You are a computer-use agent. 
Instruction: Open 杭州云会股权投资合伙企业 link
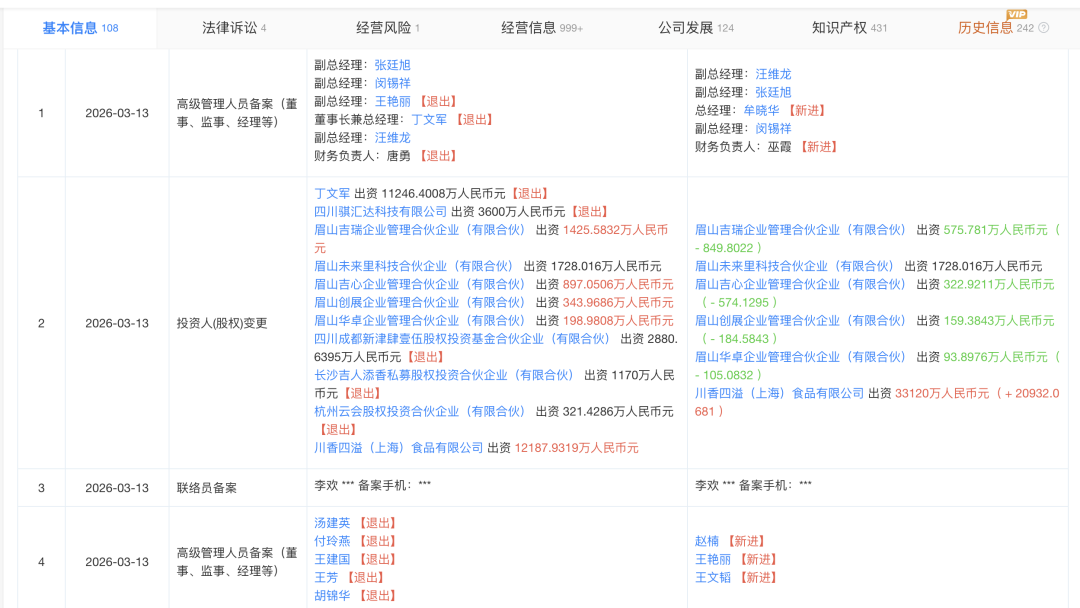419,412
